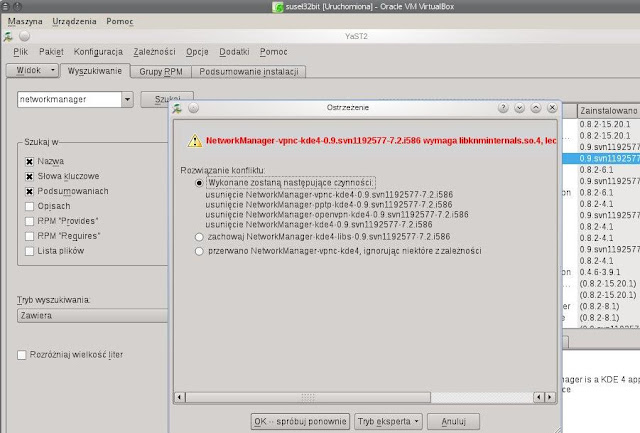Image resolution: width=640 pixels, height=433 pixels.
Task: Open the Urządzenia menu in VirtualBox
Action: click(74, 21)
